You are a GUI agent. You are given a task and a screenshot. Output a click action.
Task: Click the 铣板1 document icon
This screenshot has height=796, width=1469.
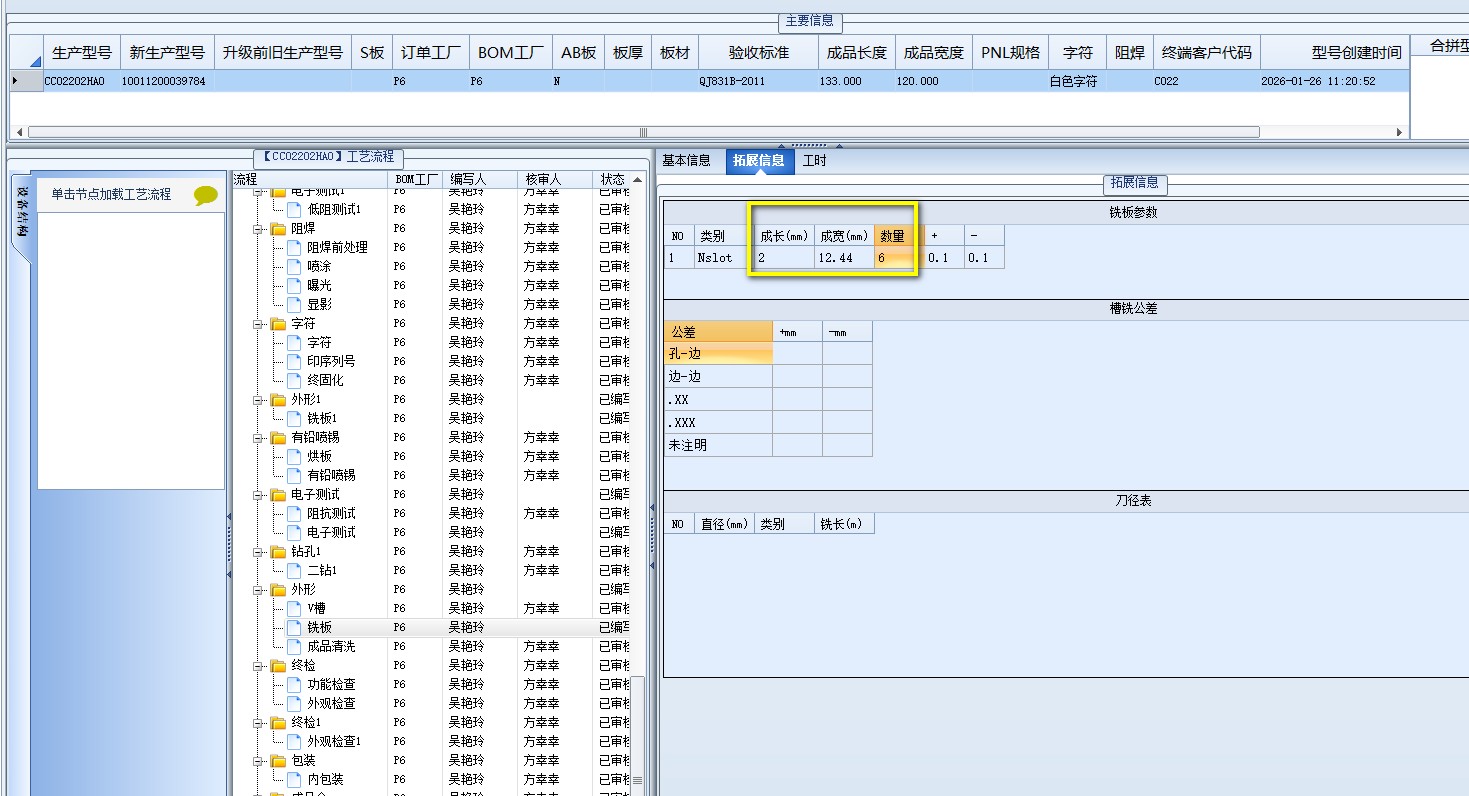294,419
